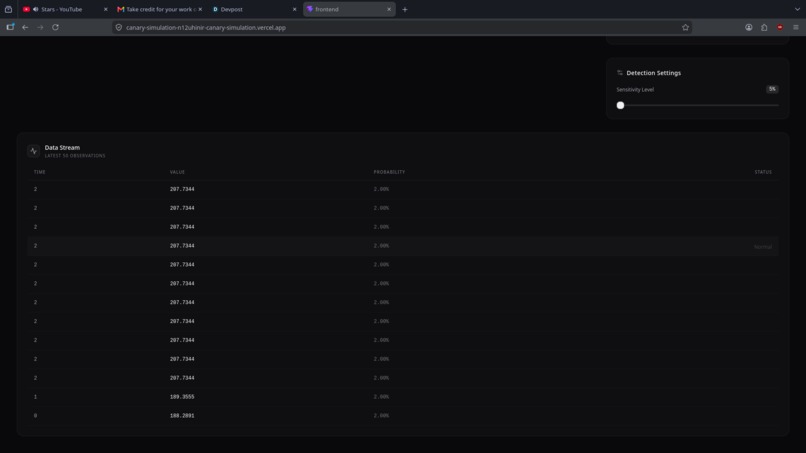
Task: Click the Sensitivity Level slider track
Action: 698,105
